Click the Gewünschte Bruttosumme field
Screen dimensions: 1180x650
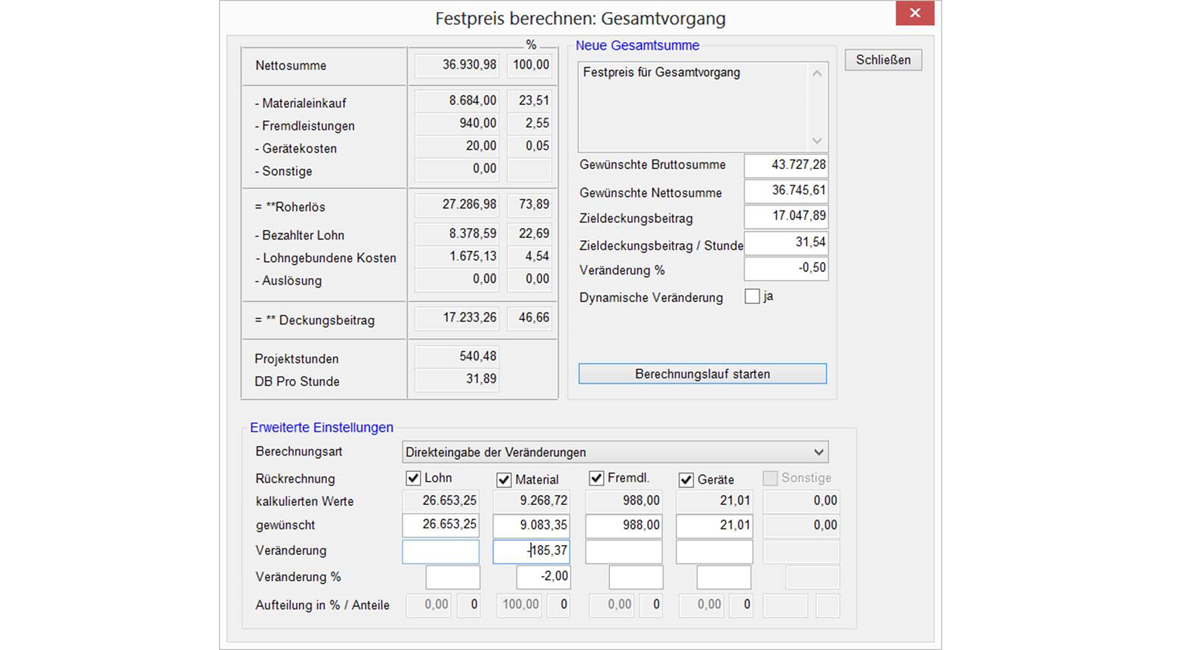coord(786,165)
